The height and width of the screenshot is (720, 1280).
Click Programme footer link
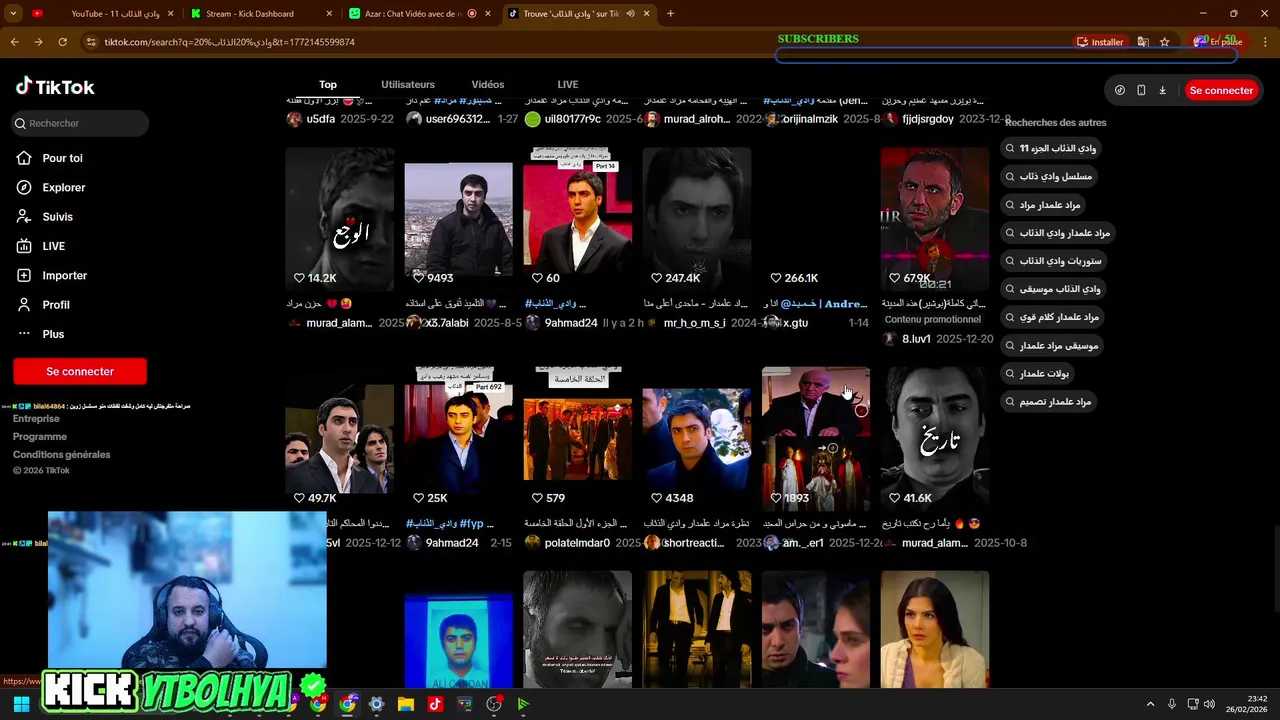(40, 437)
